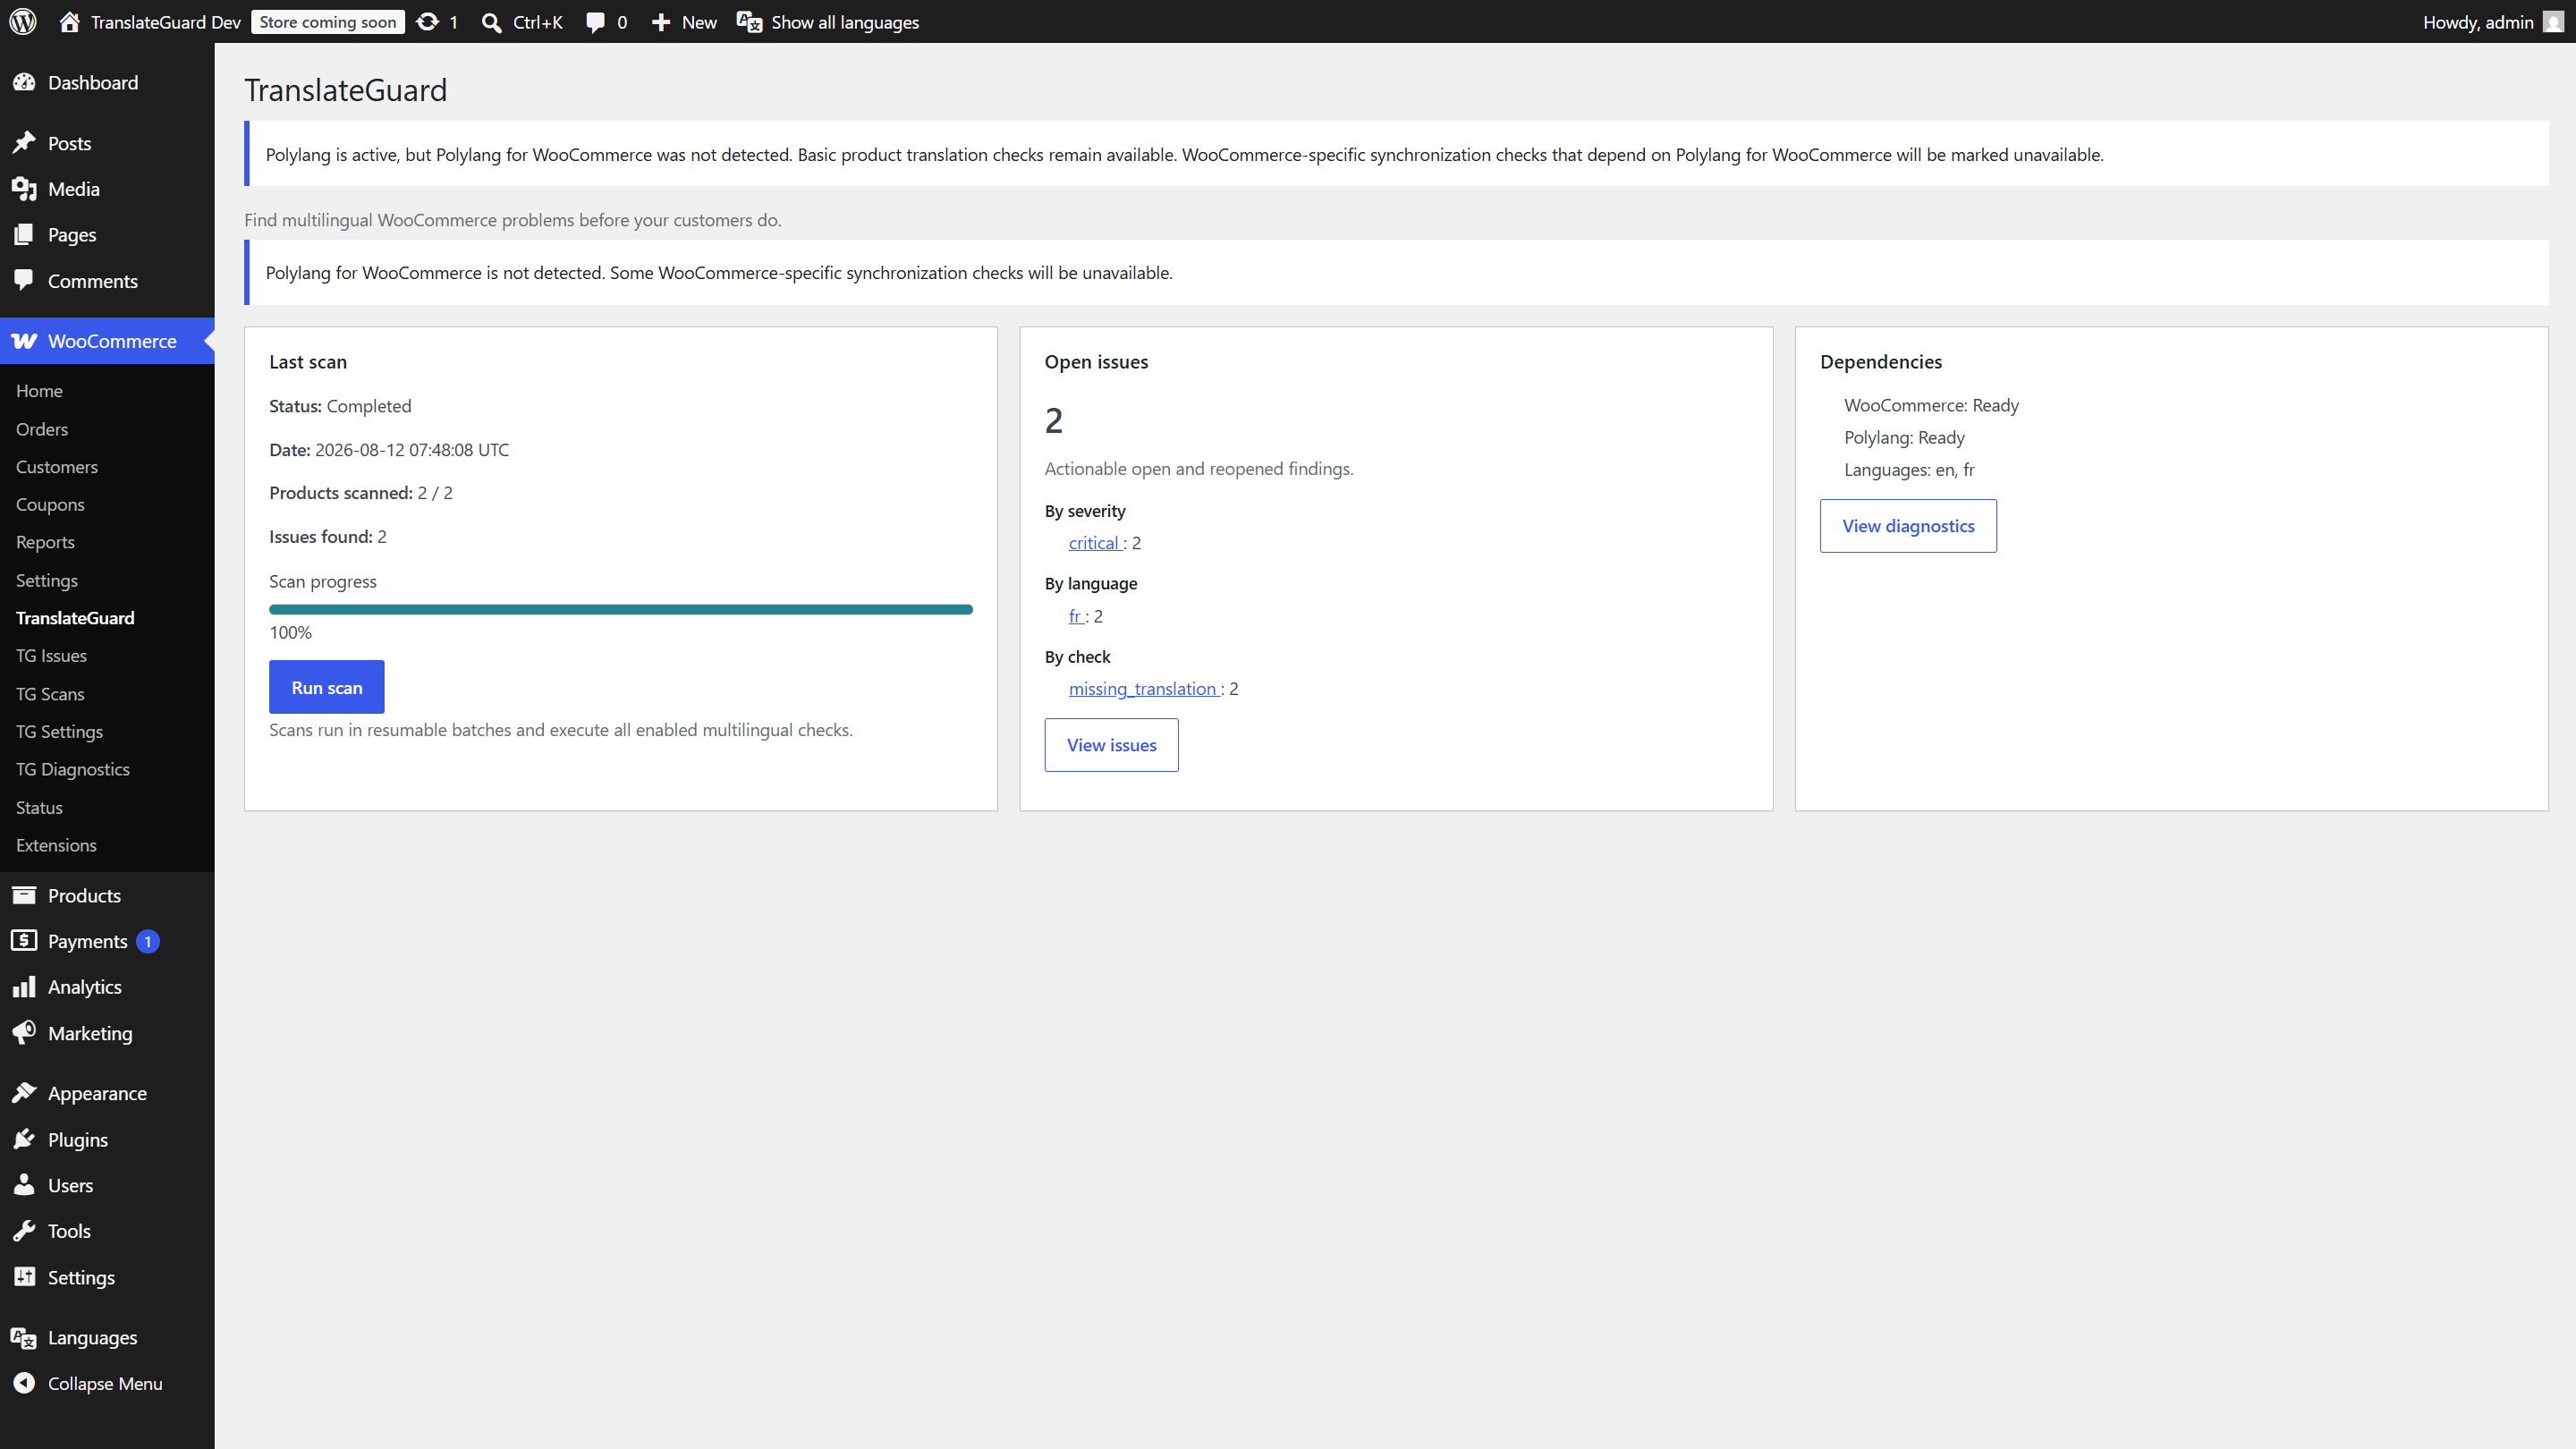Open the TG Scans submenu item
2576x1449 pixels.
(x=50, y=694)
